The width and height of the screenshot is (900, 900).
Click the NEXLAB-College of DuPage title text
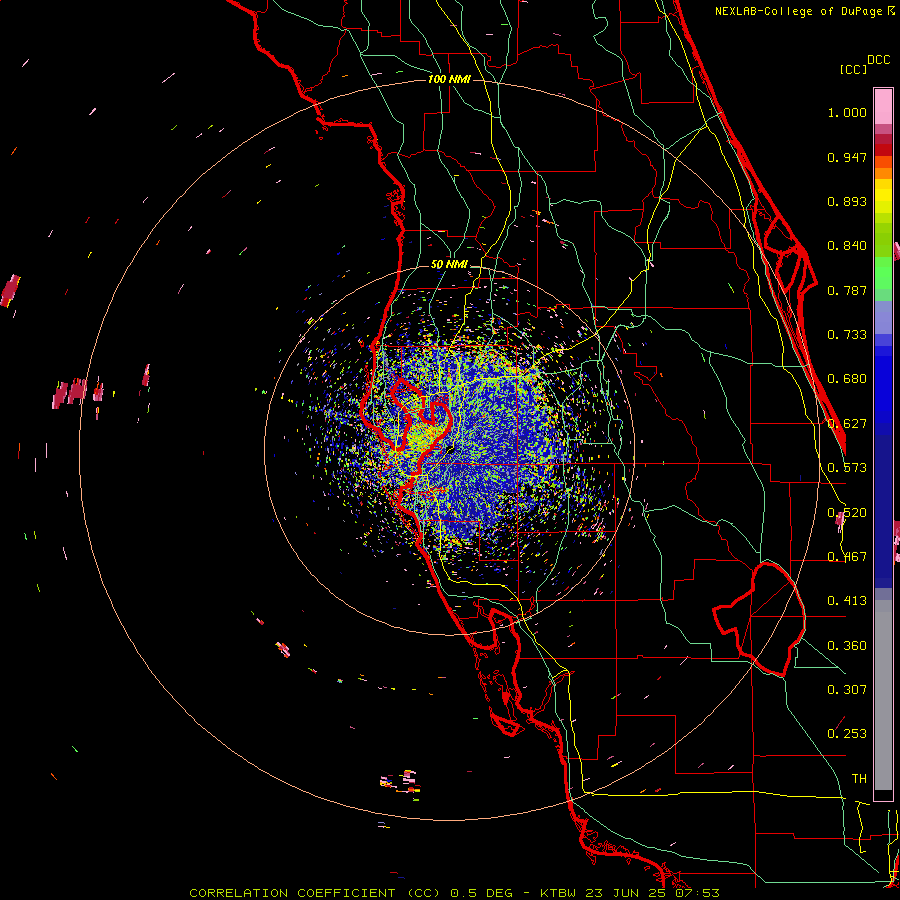(798, 11)
